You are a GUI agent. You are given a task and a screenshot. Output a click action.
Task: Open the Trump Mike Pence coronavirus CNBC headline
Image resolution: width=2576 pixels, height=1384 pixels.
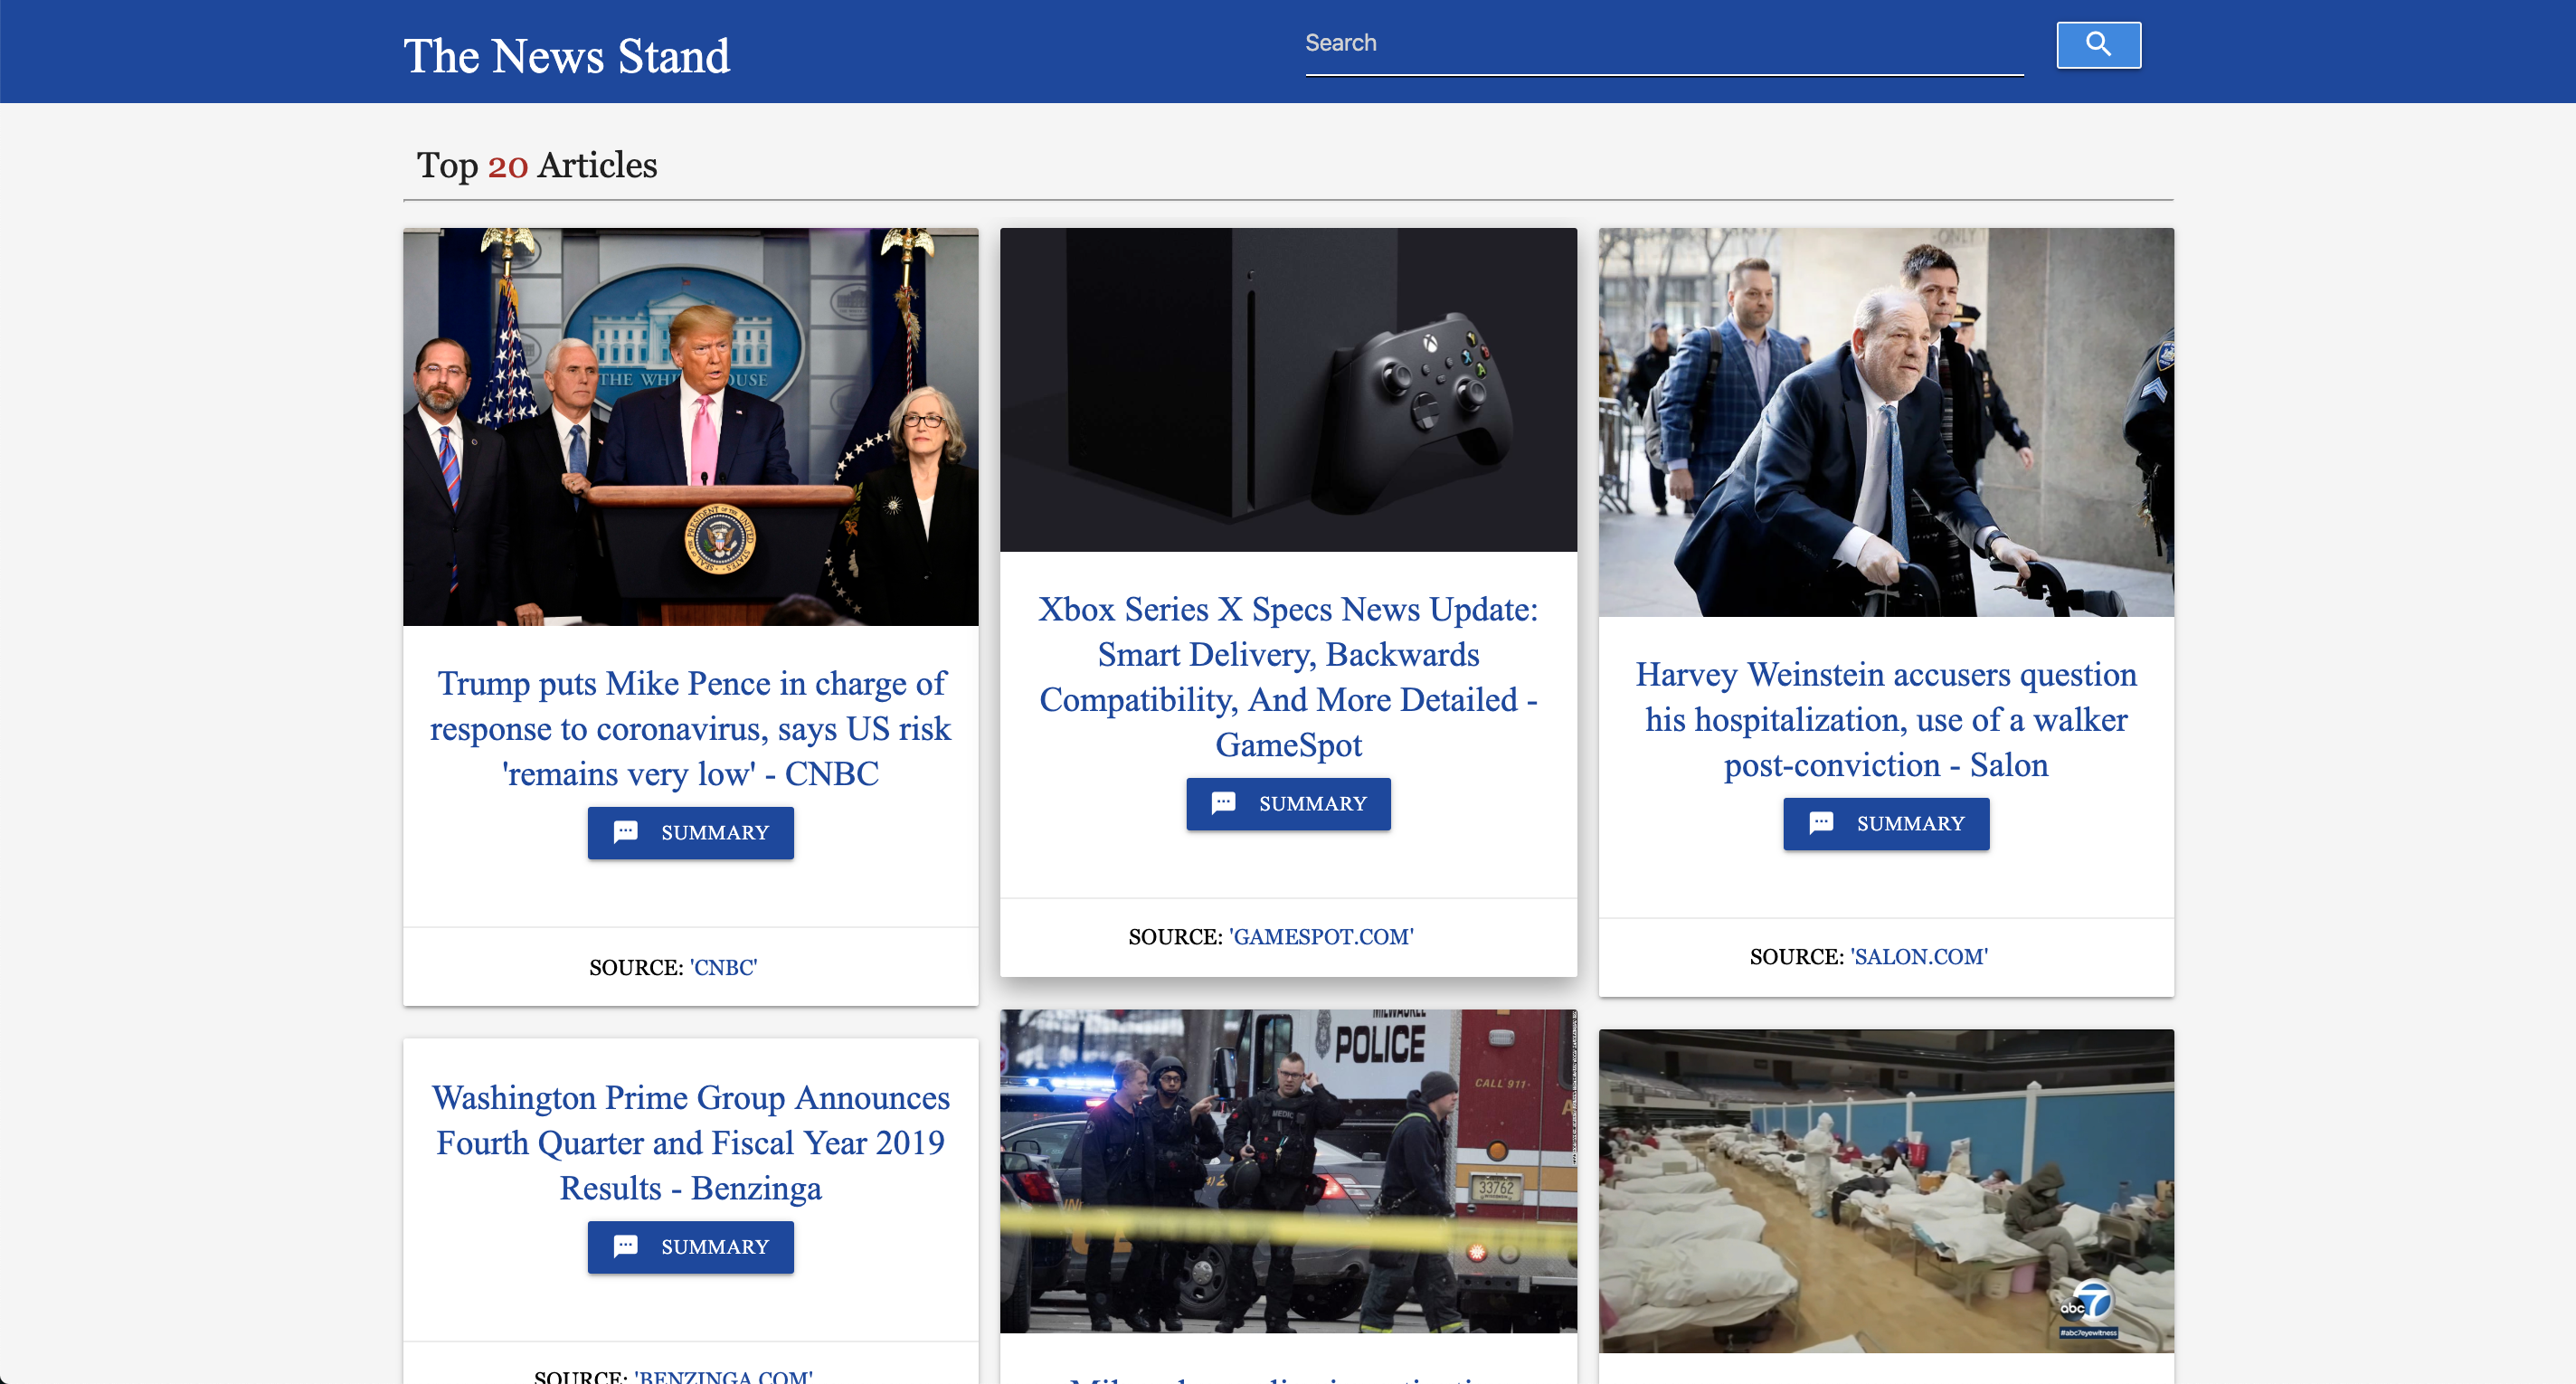[x=690, y=729]
